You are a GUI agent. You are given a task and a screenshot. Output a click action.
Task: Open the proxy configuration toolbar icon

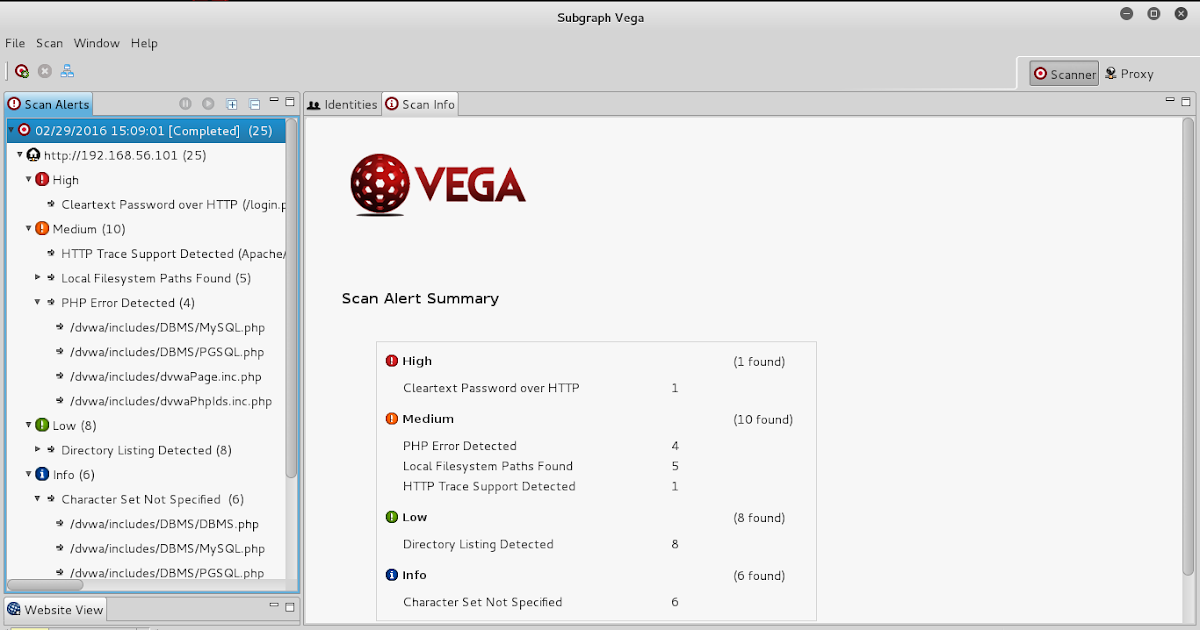click(67, 70)
